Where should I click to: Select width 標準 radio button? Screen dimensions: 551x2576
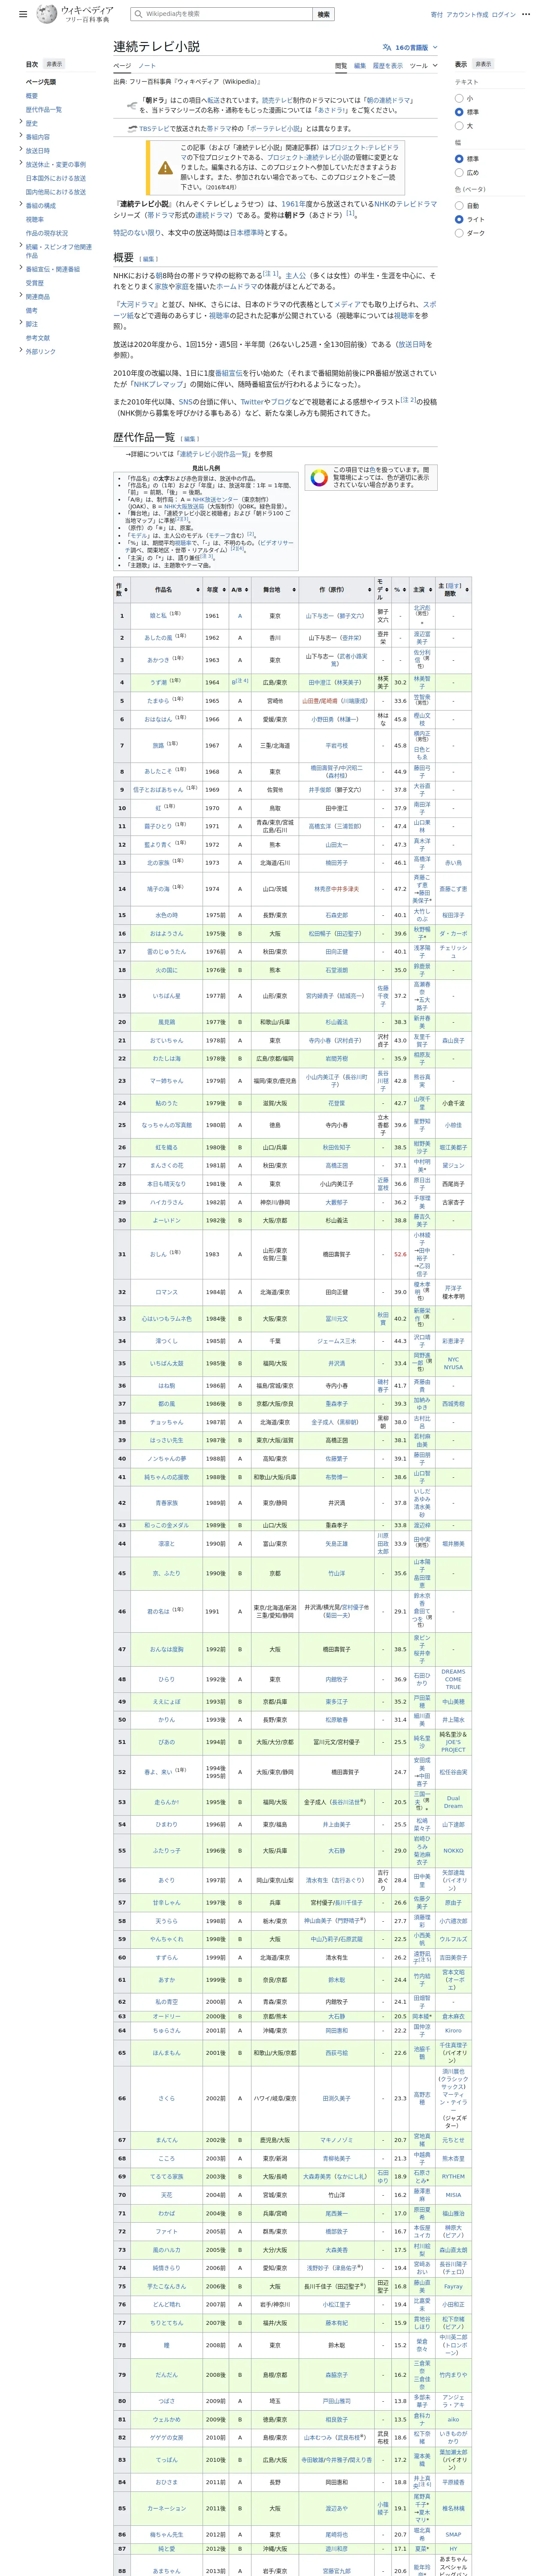coord(459,158)
